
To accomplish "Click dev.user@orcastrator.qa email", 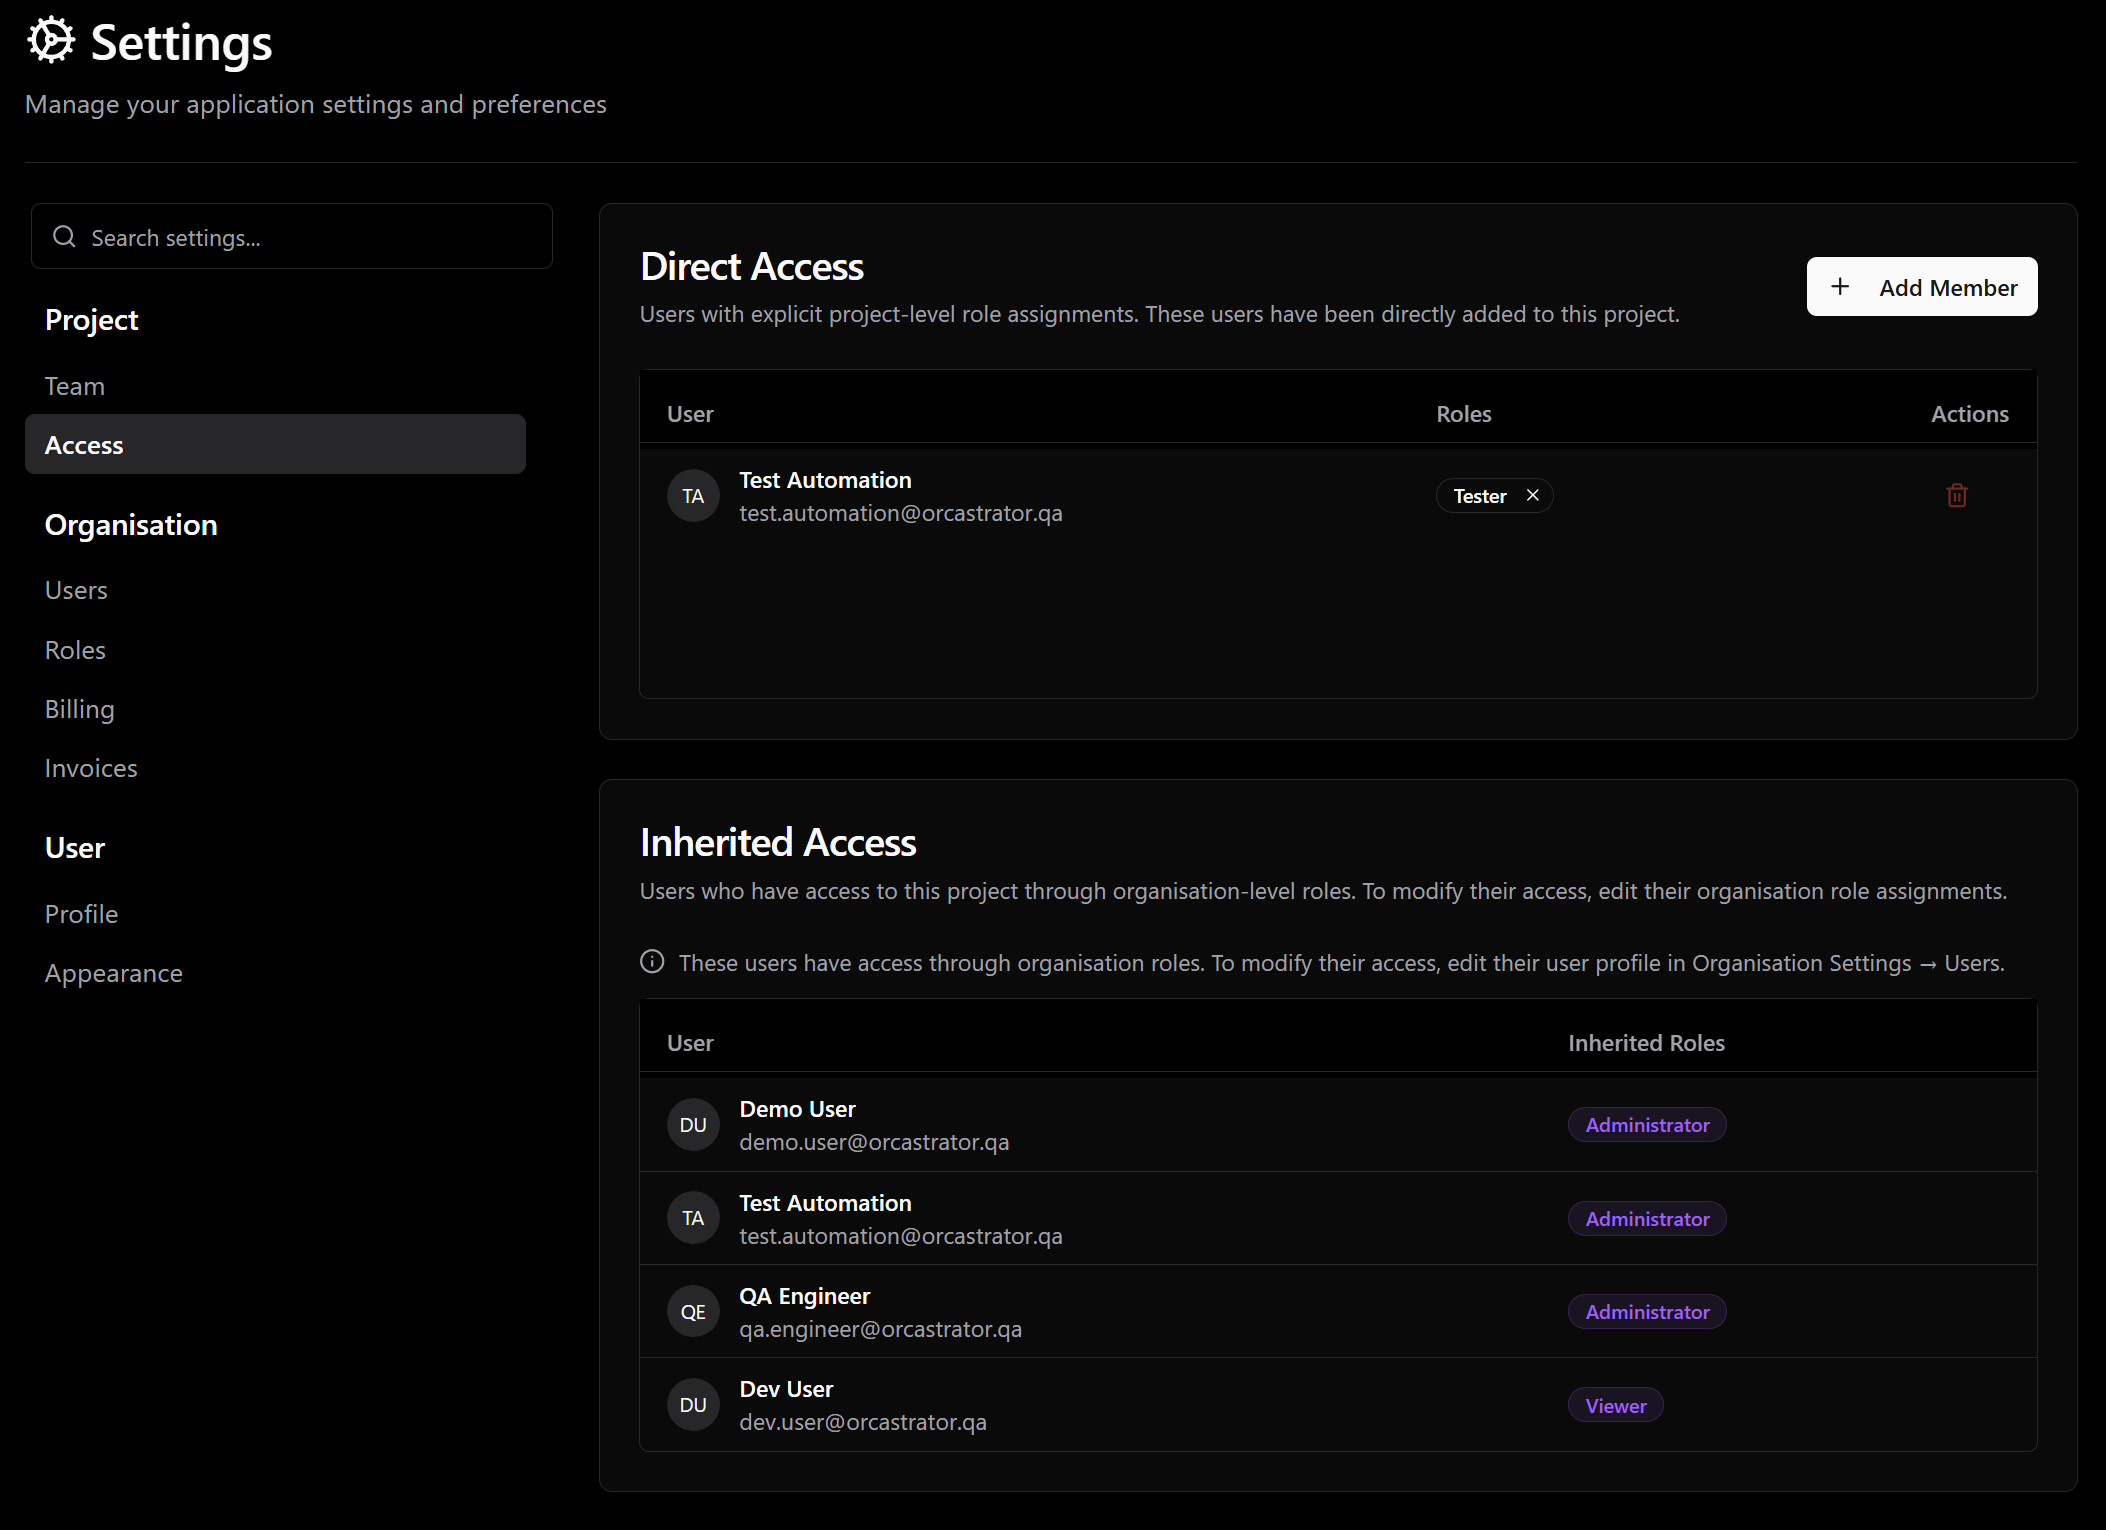I will 862,1422.
